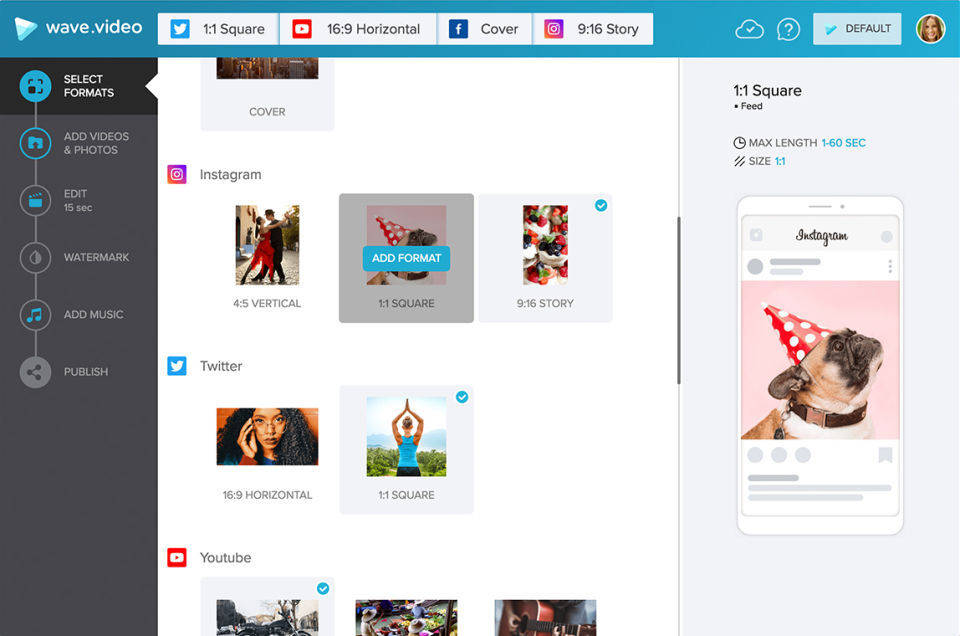Click the formats list vertical scrollbar

pyautogui.click(x=679, y=300)
